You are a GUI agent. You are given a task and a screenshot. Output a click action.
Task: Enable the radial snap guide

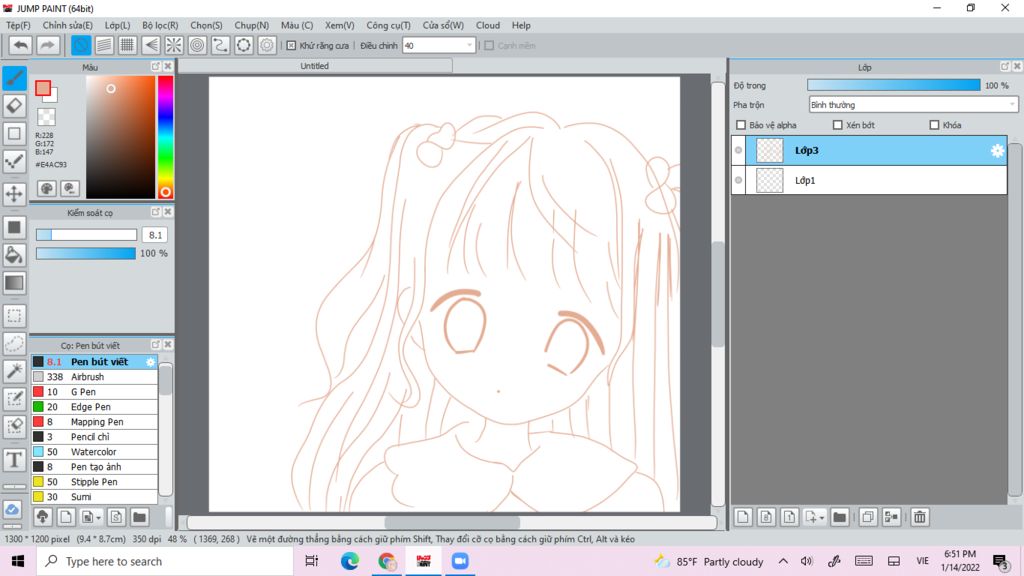point(174,45)
